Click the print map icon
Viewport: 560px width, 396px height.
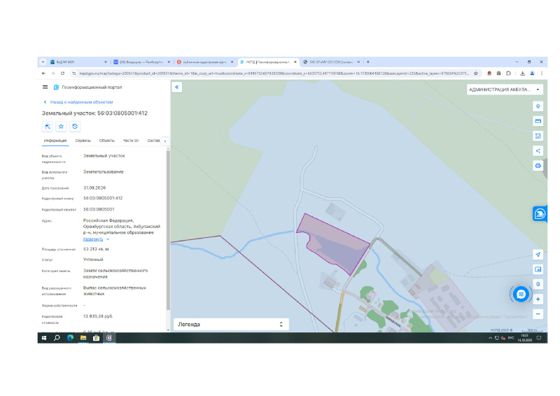click(x=538, y=166)
